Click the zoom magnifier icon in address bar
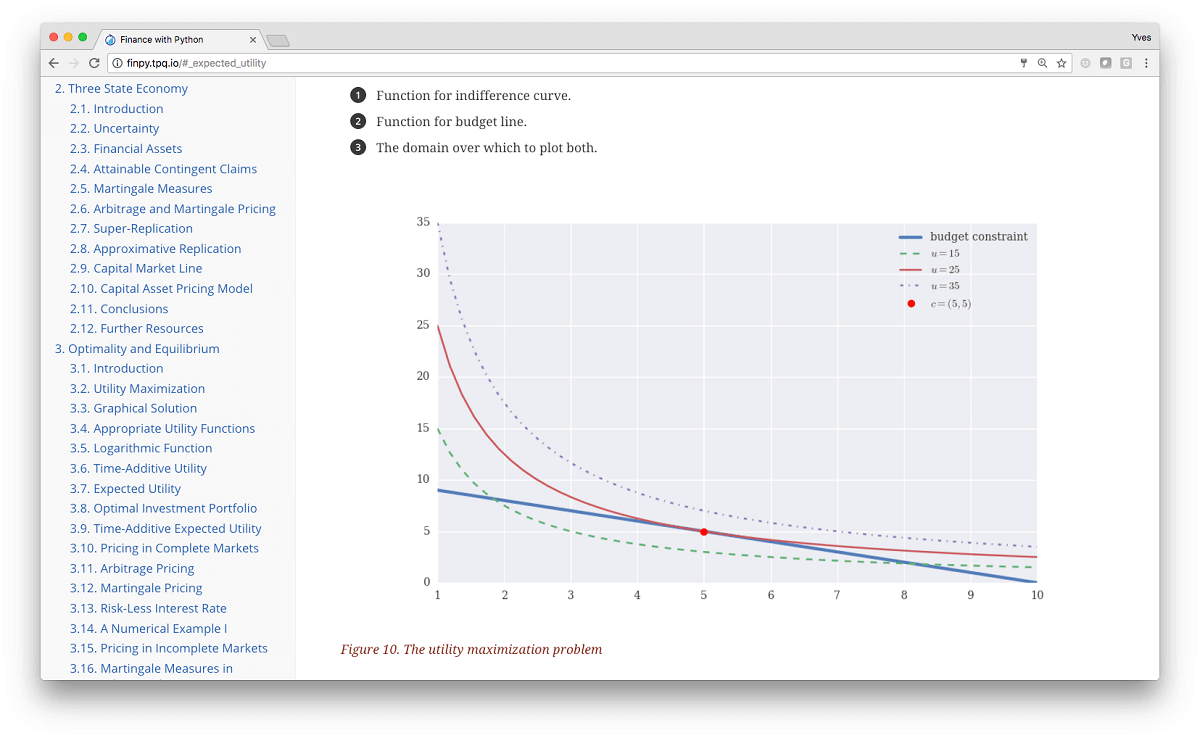This screenshot has width=1200, height=738. (x=1042, y=63)
